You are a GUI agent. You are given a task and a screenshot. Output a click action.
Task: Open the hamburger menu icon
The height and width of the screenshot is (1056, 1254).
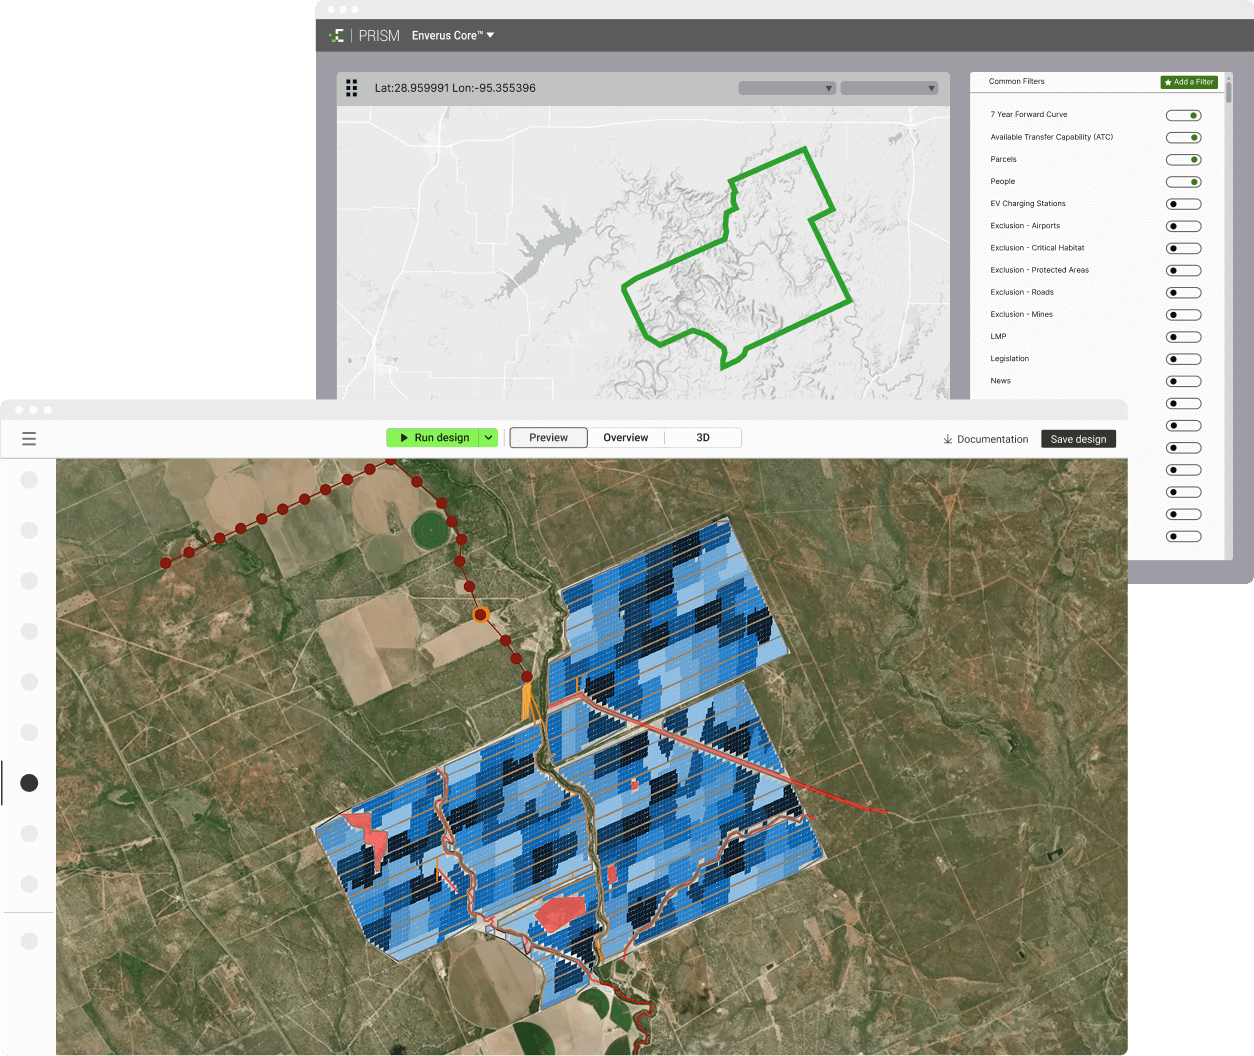(x=29, y=438)
